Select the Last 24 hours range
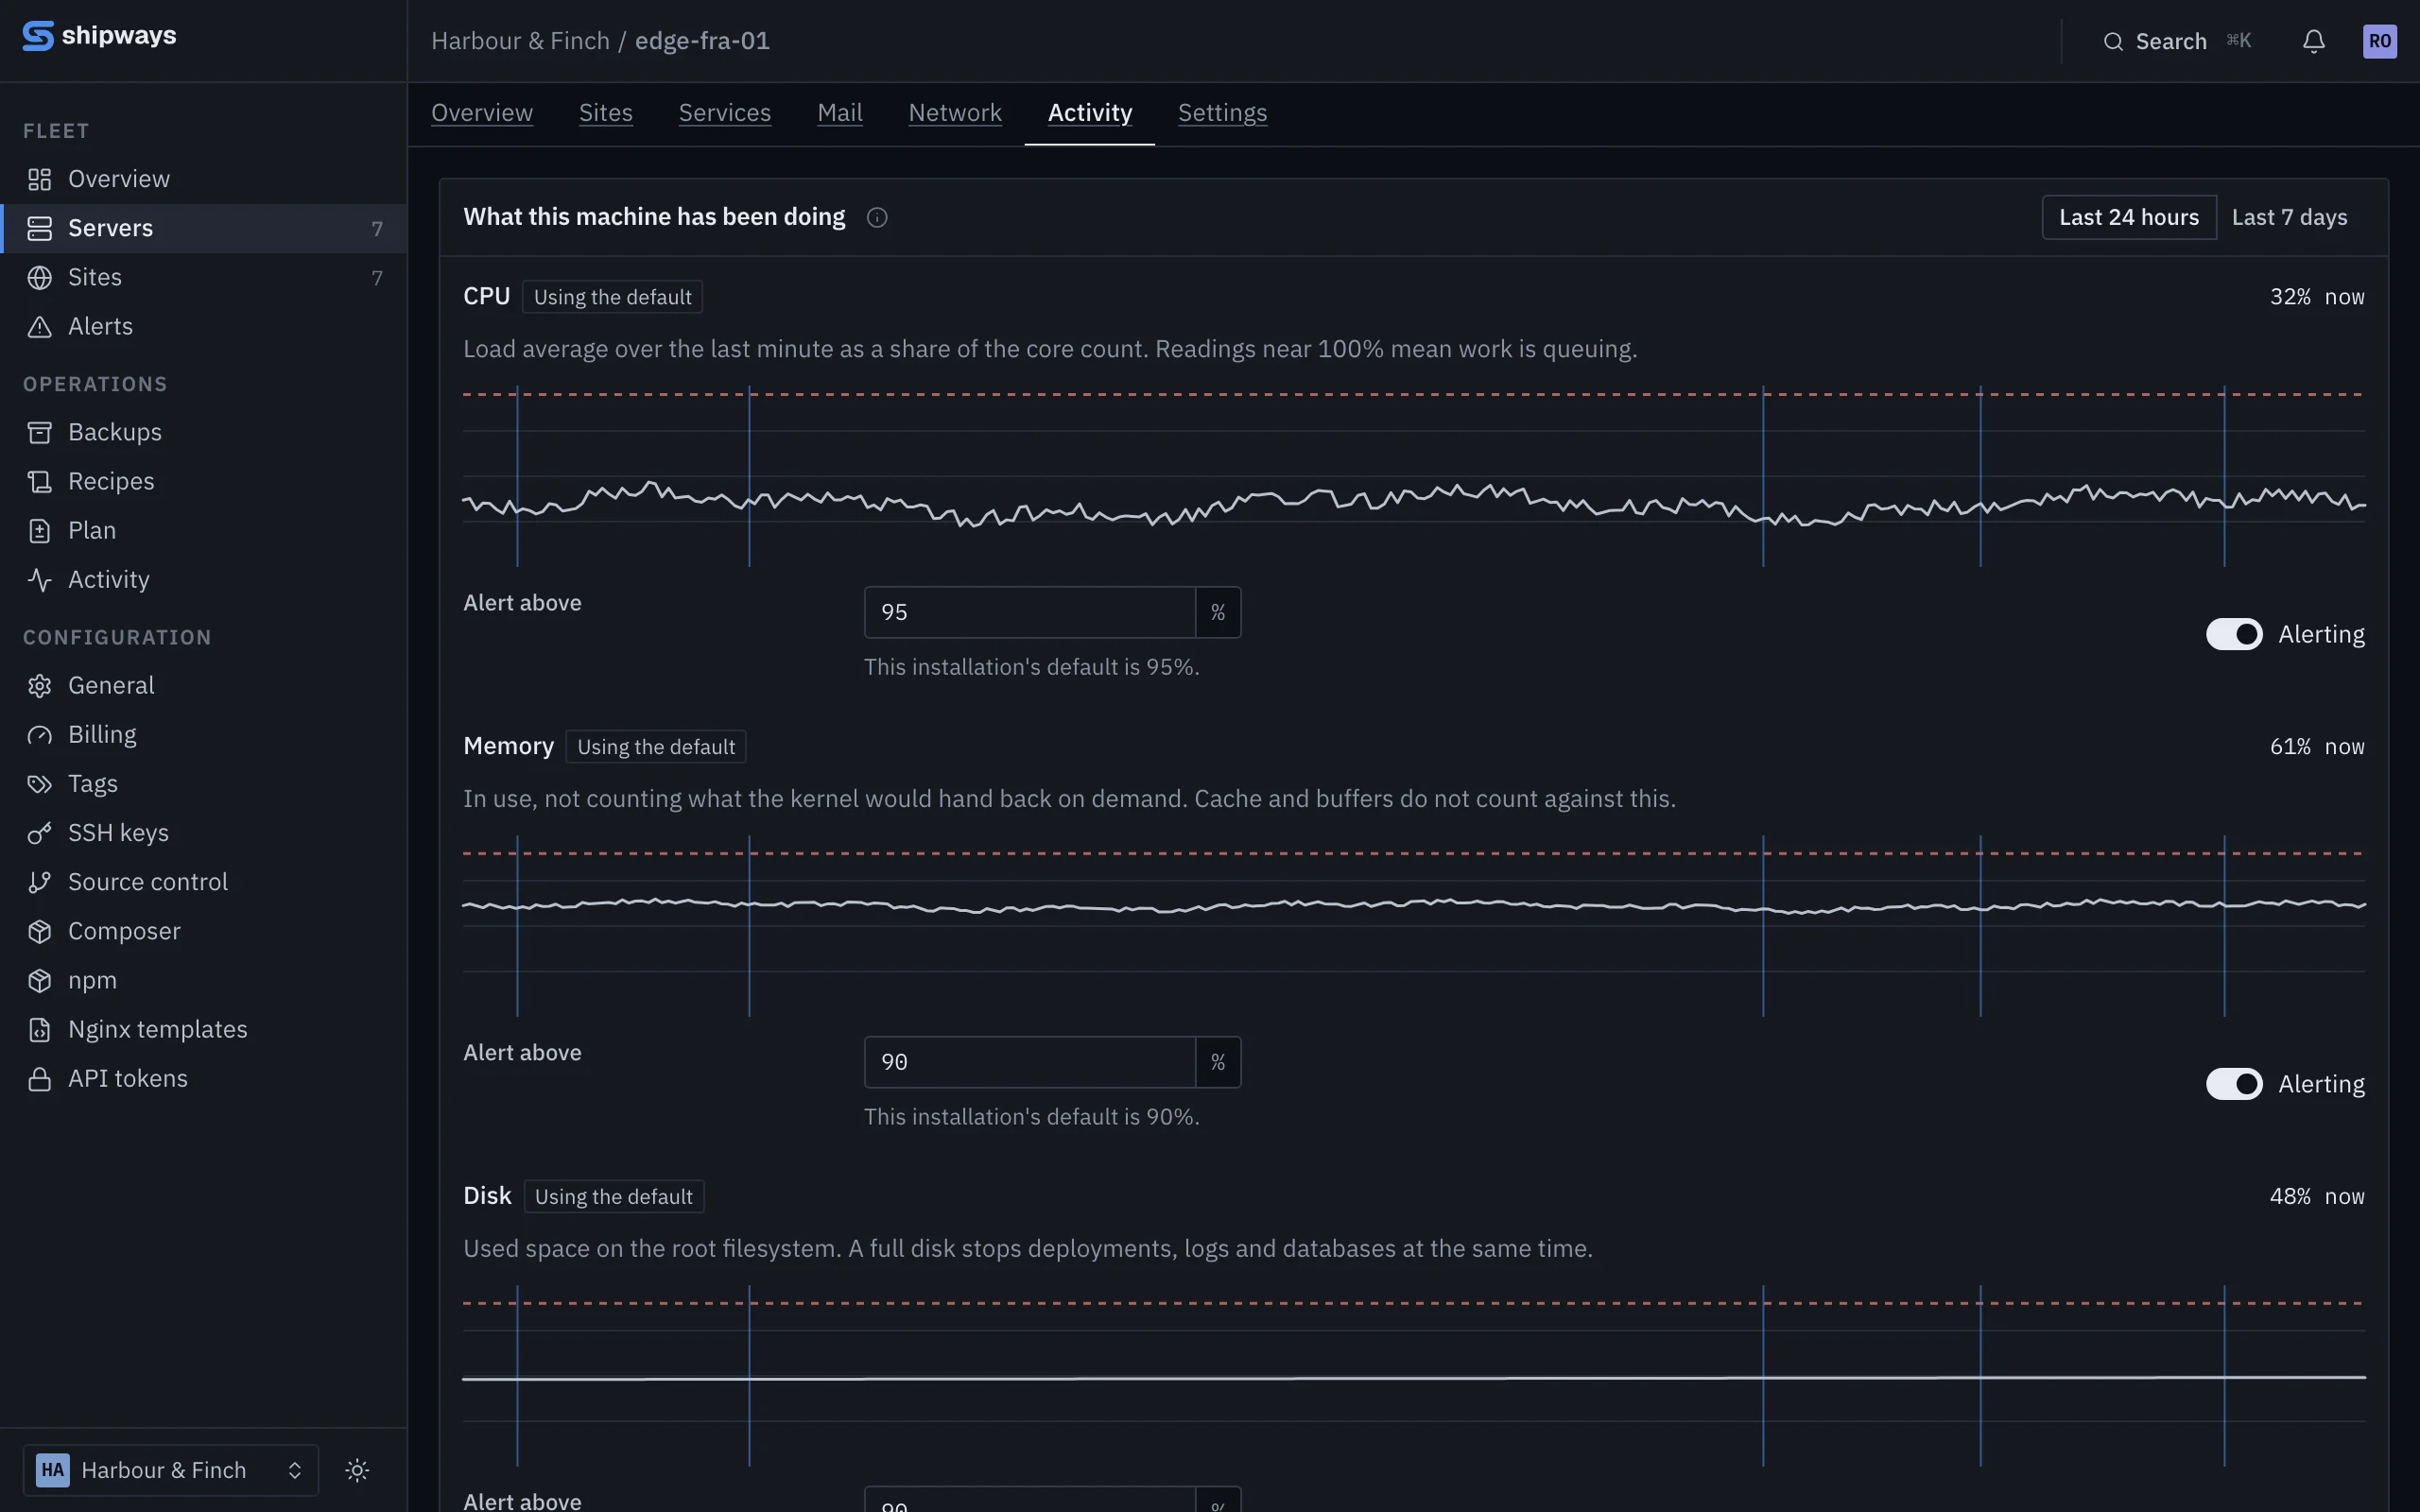 2129,217
